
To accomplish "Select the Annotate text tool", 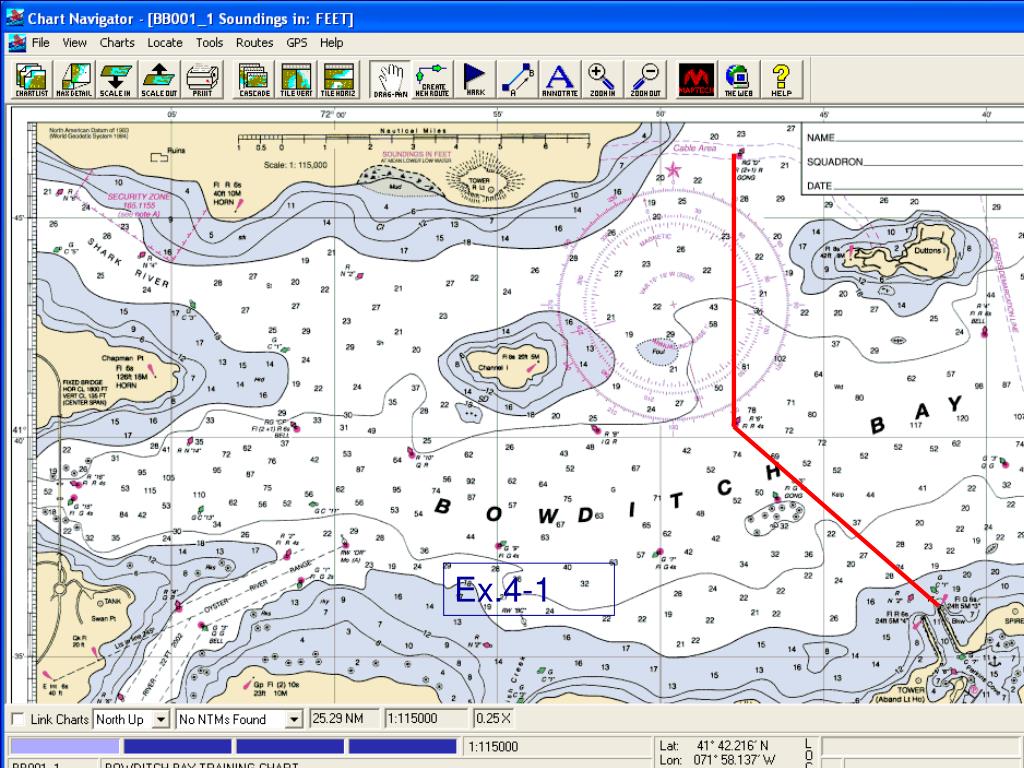I will (x=560, y=80).
